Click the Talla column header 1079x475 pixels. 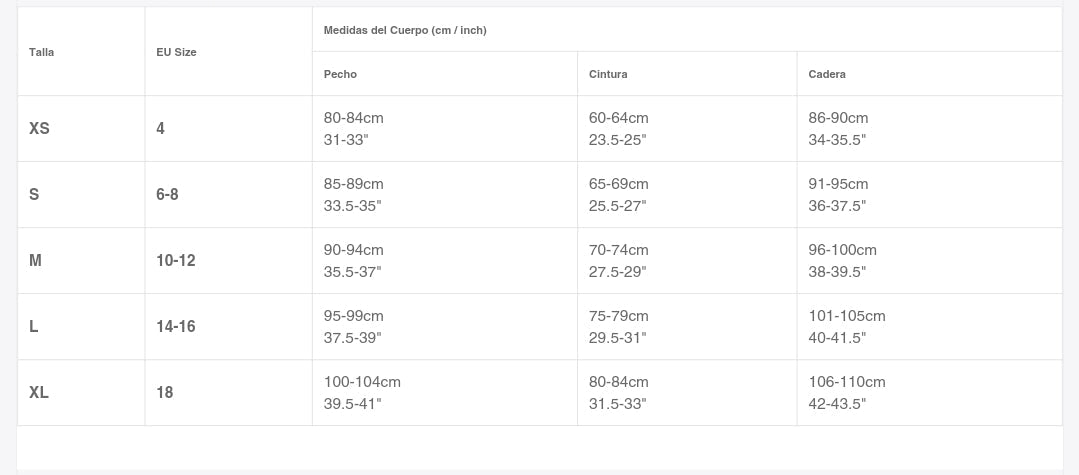(x=42, y=52)
